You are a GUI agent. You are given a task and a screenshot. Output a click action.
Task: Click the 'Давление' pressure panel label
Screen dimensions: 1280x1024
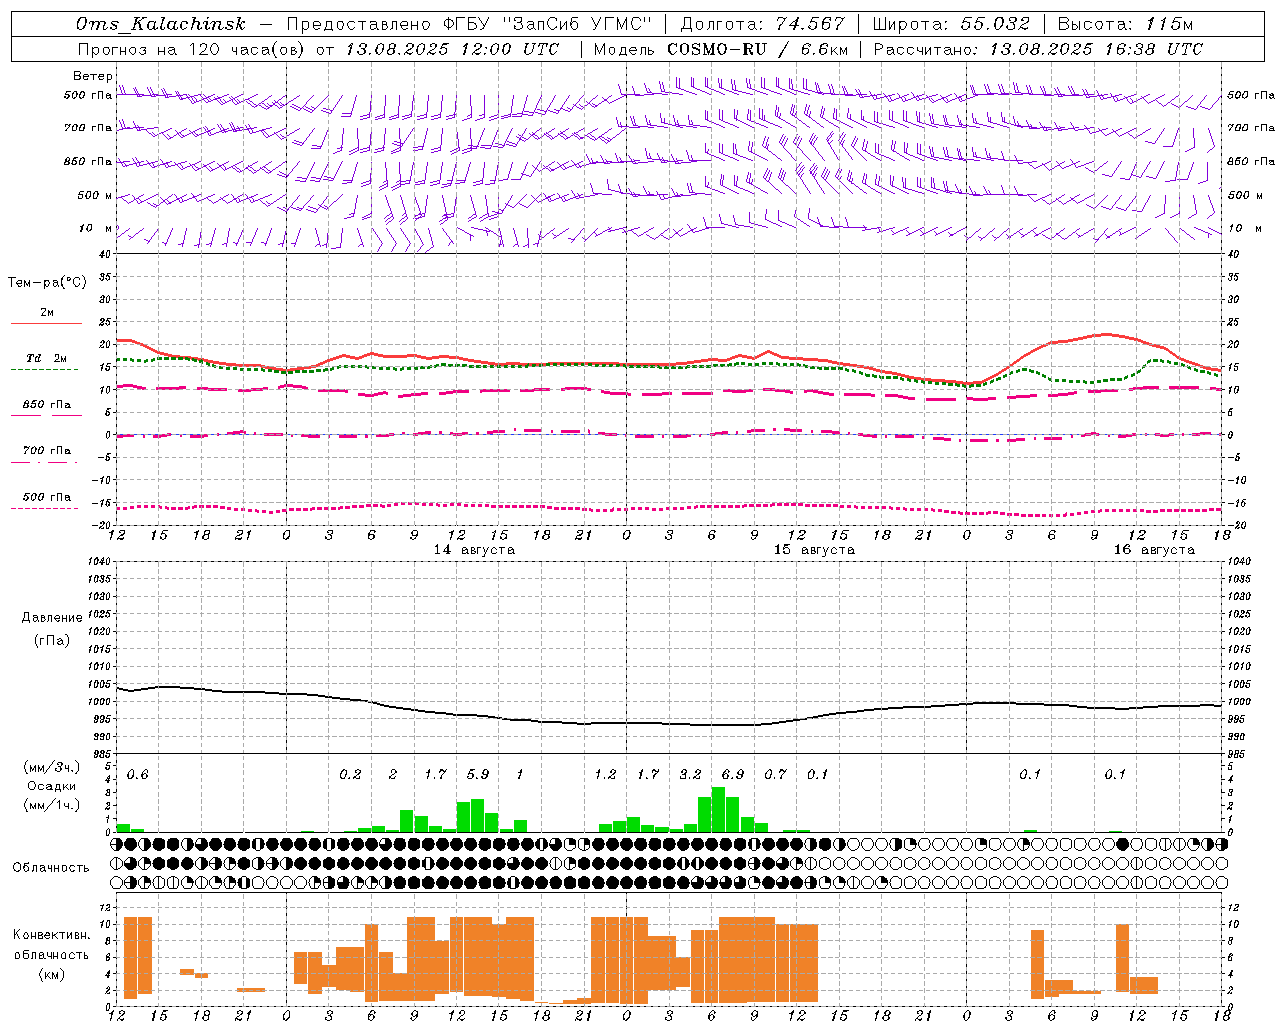[52, 618]
